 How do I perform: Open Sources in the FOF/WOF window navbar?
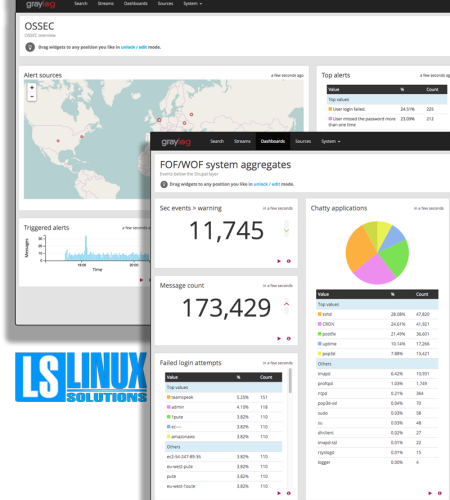[x=303, y=141]
